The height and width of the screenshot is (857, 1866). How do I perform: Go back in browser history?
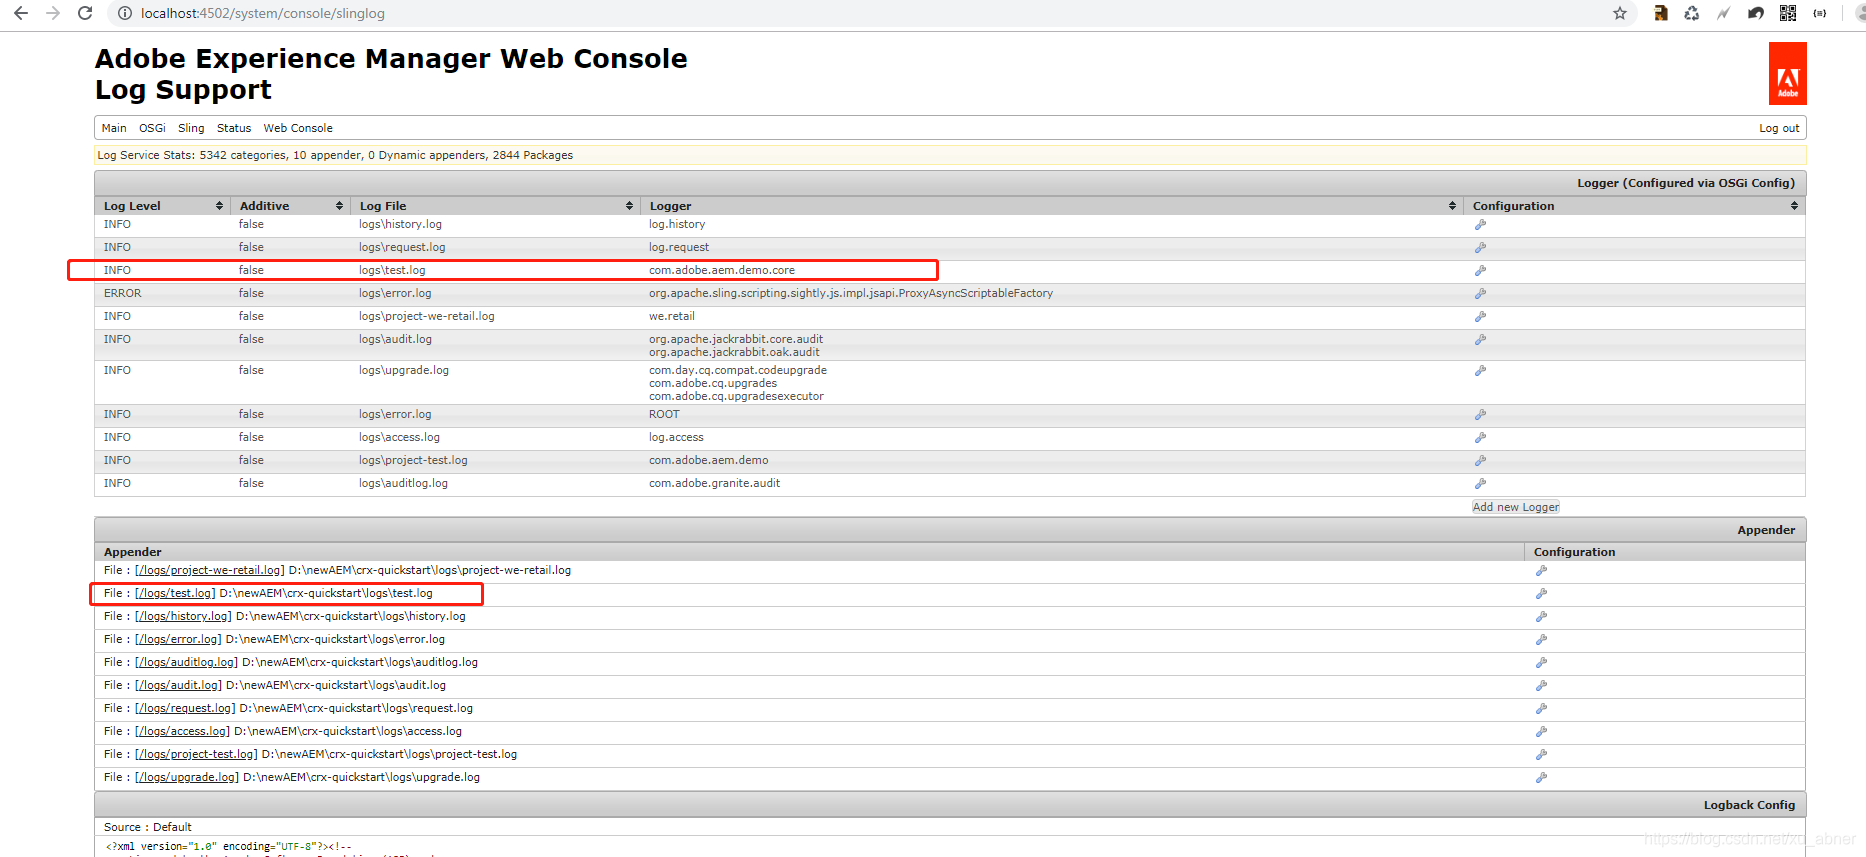[x=21, y=13]
